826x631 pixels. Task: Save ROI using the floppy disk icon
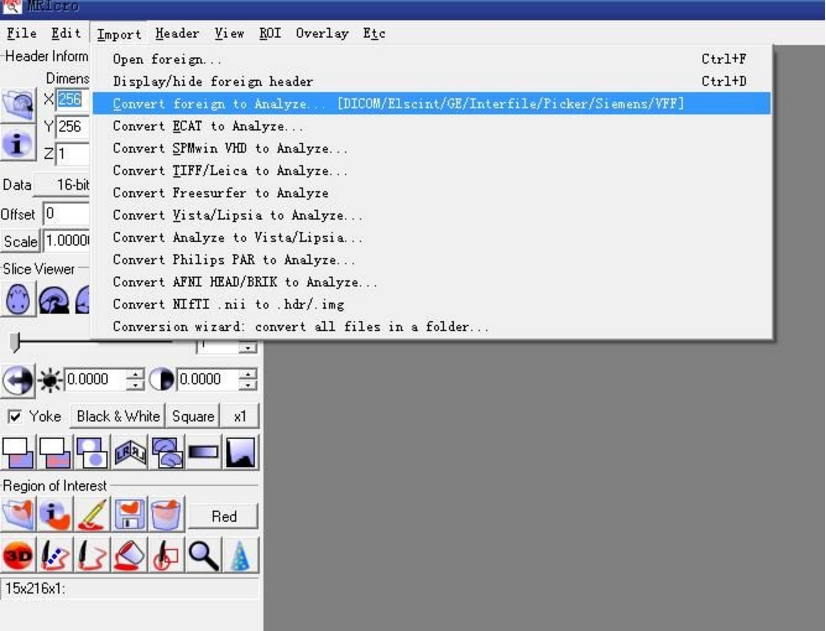click(130, 515)
